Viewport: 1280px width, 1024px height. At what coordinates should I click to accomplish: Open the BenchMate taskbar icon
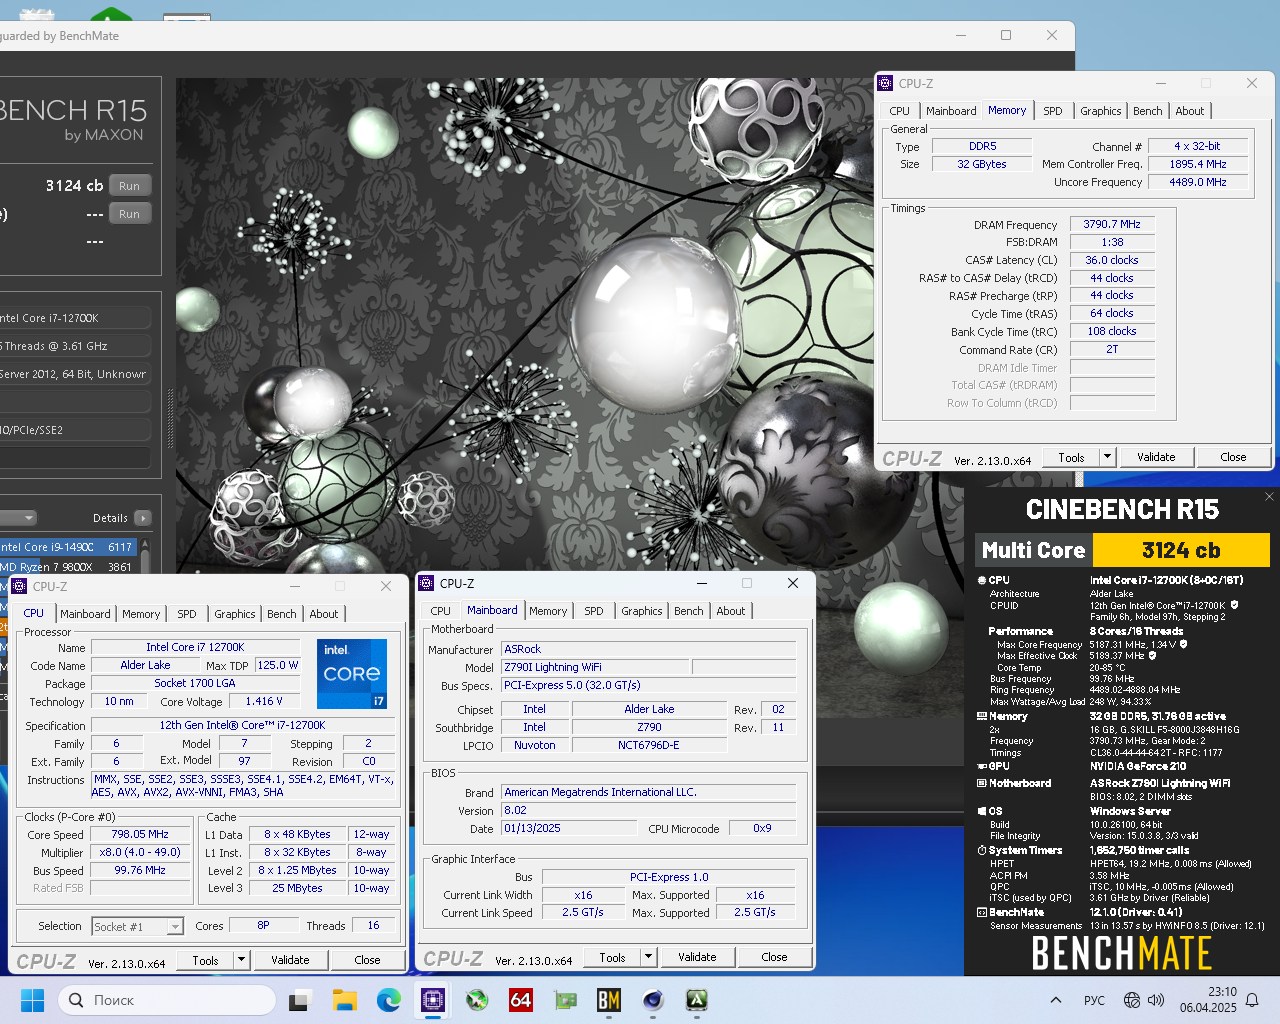point(609,1000)
